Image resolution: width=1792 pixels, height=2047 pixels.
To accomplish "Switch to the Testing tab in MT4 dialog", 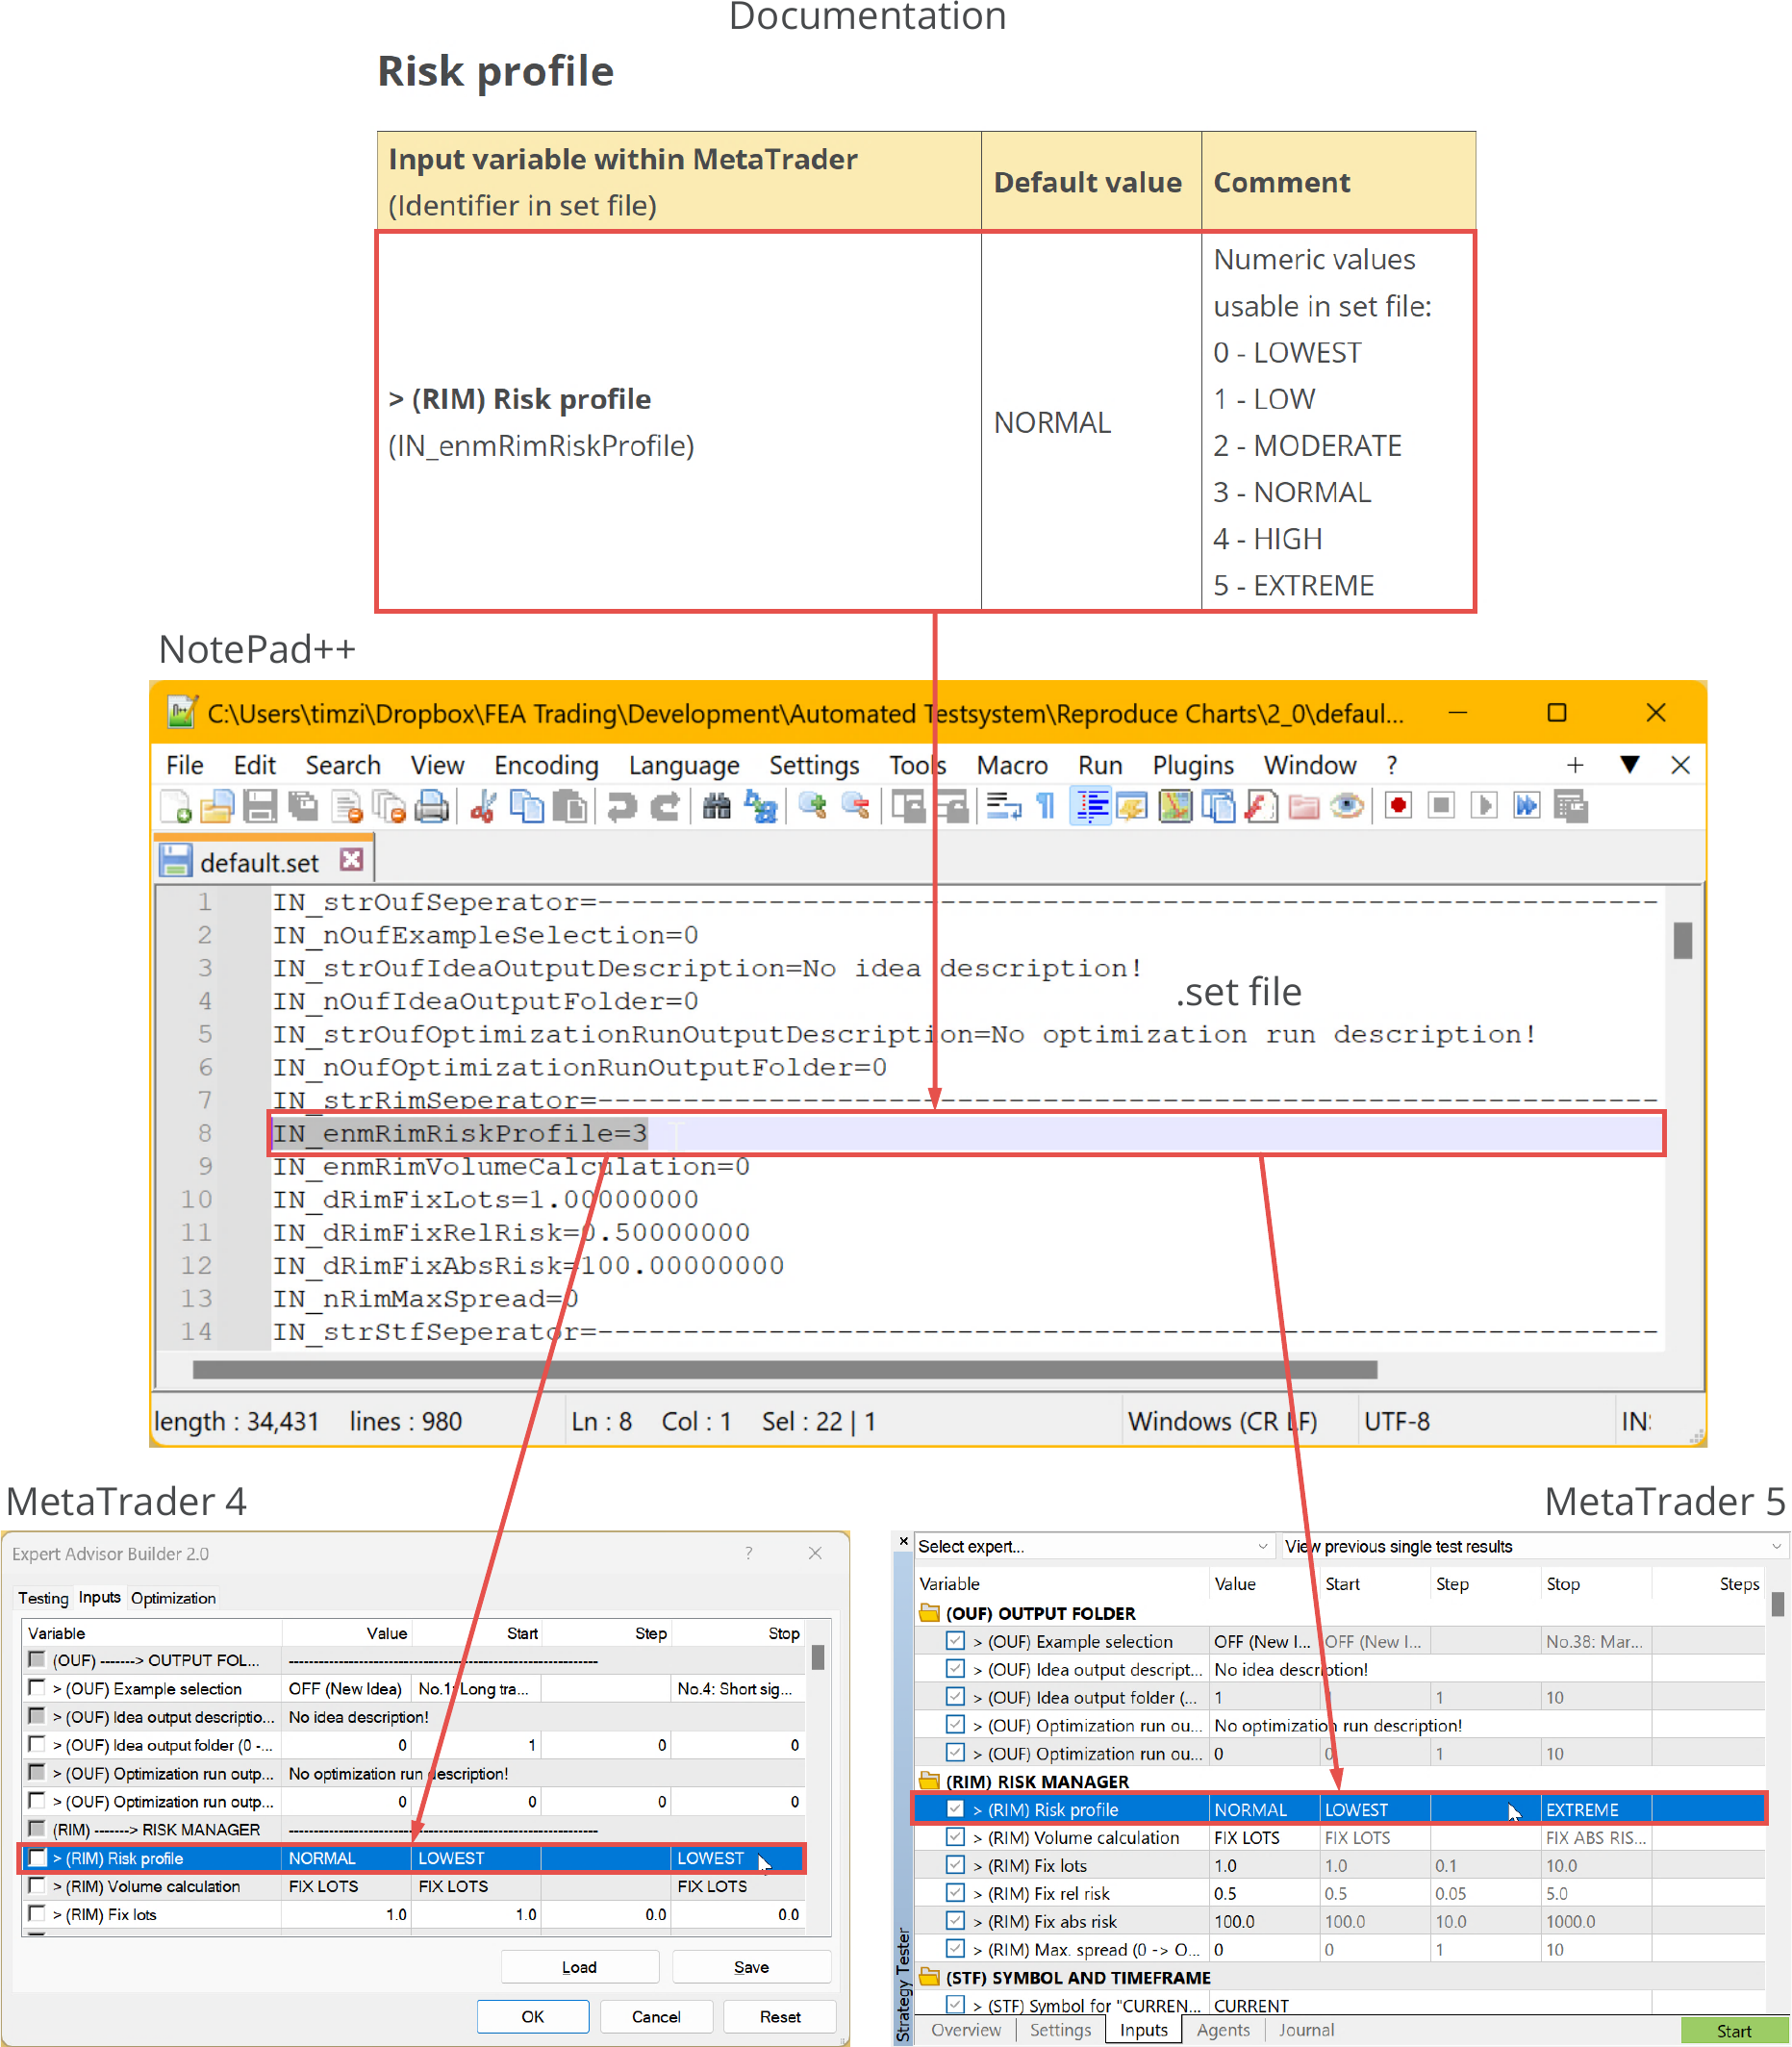I will point(43,1598).
